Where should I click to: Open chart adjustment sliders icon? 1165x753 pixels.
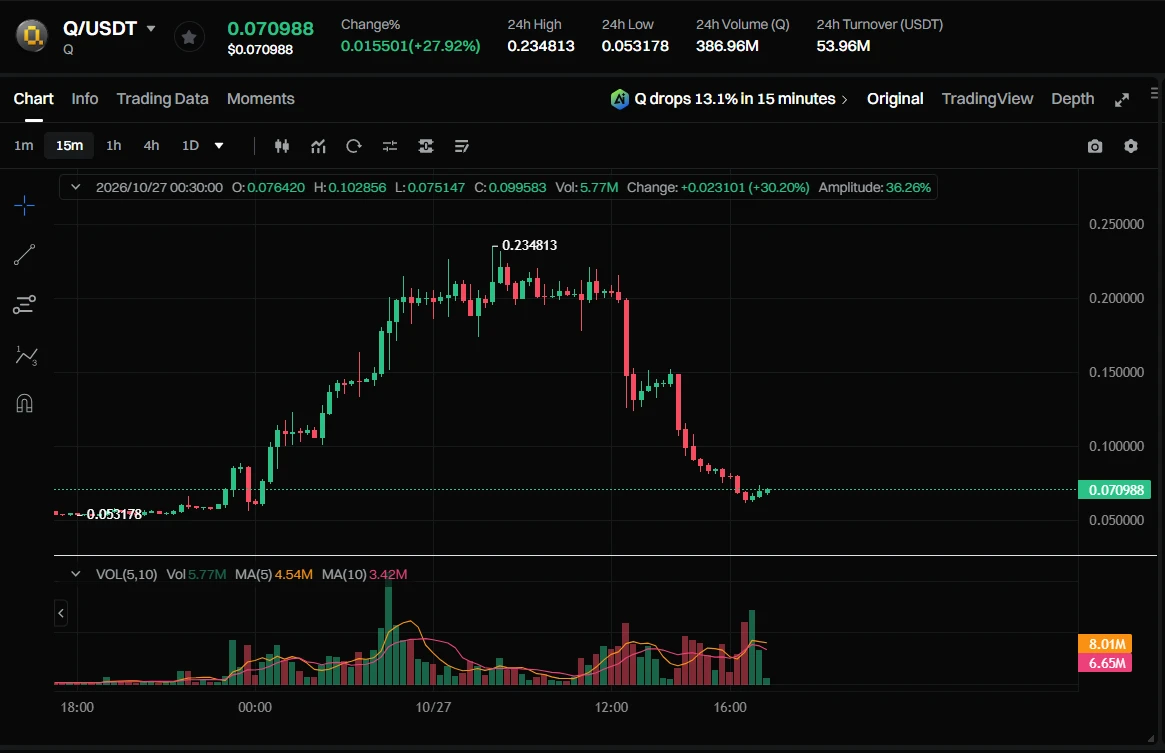[x=389, y=146]
